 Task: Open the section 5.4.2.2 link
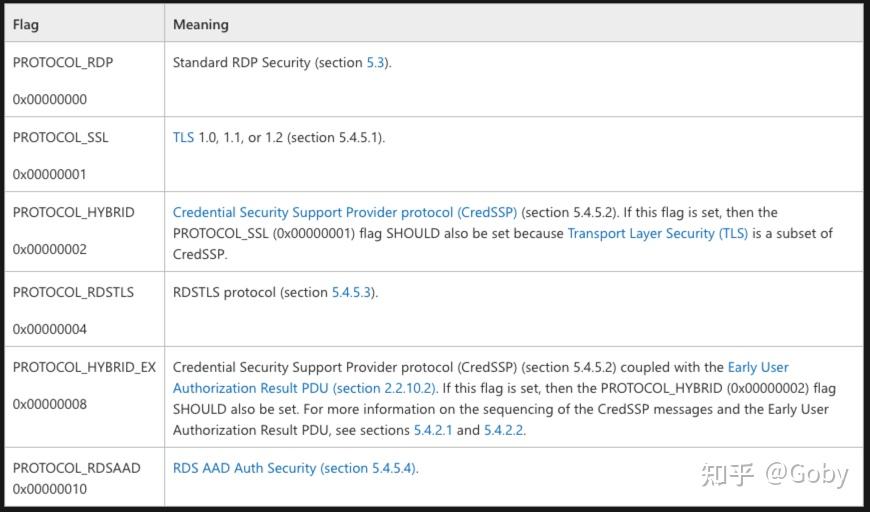point(503,431)
